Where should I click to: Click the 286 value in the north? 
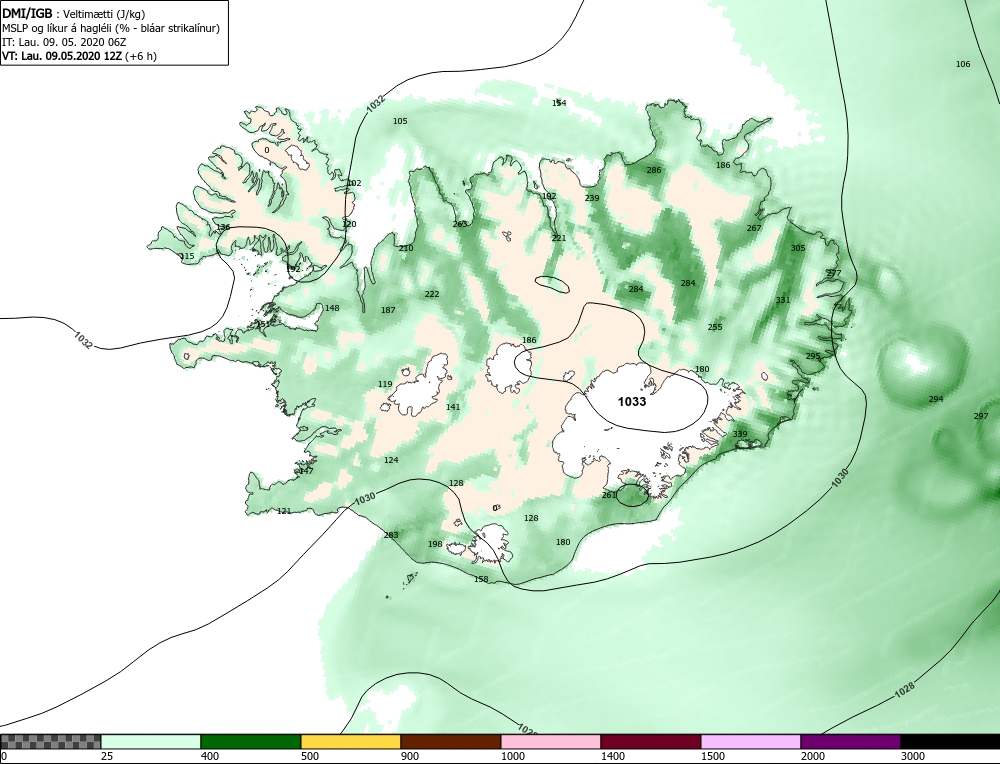pyautogui.click(x=654, y=170)
